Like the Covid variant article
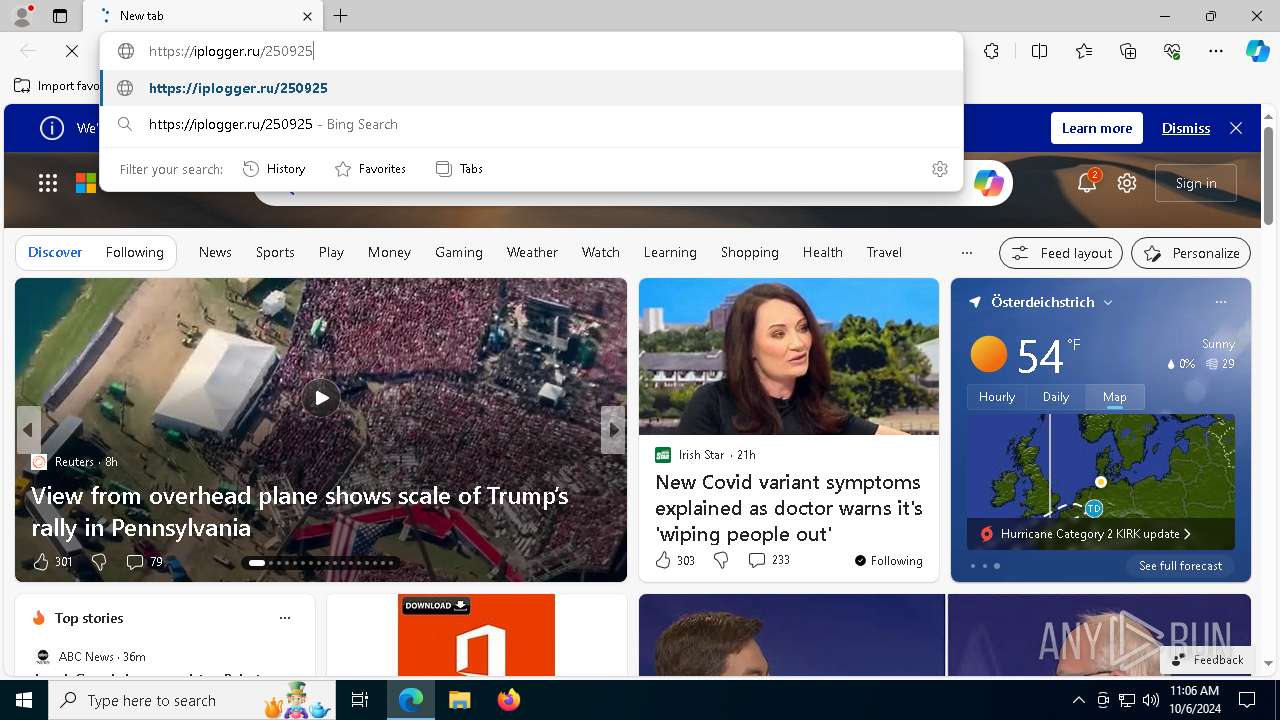This screenshot has height=720, width=1280. (x=663, y=560)
